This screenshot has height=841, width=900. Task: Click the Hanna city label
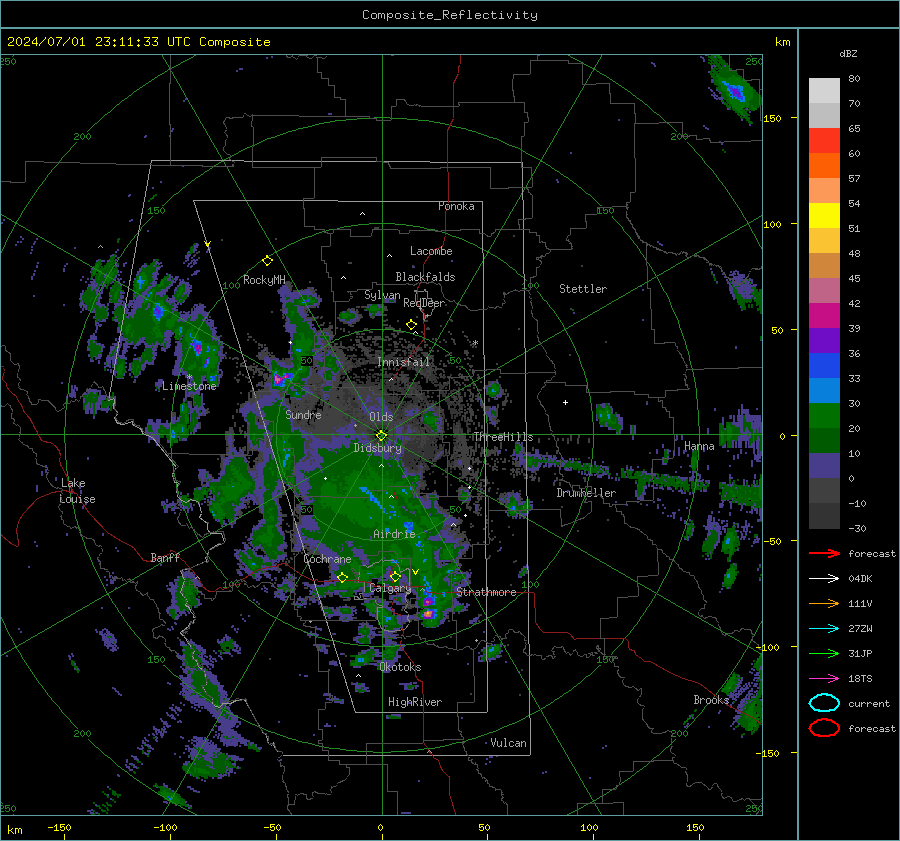coord(699,446)
